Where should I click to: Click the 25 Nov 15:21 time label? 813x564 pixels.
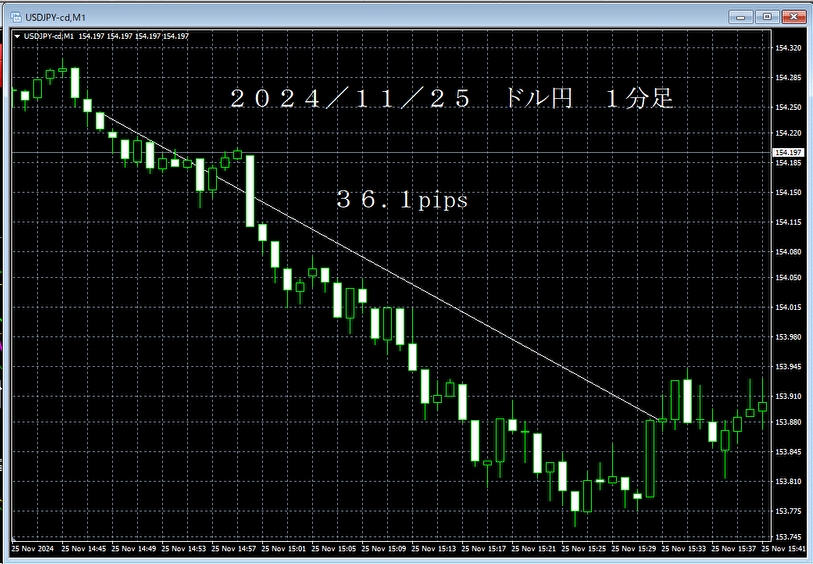point(534,548)
